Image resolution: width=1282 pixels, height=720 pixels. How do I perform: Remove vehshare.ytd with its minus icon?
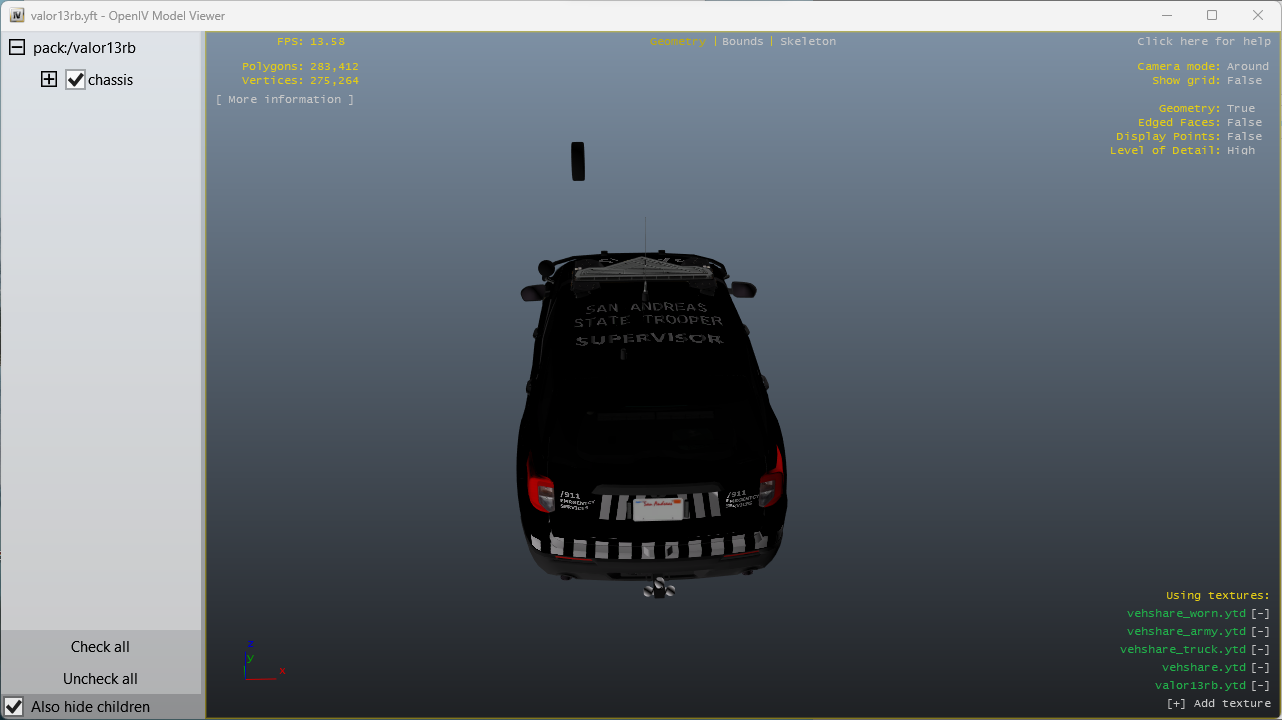pos(1260,668)
